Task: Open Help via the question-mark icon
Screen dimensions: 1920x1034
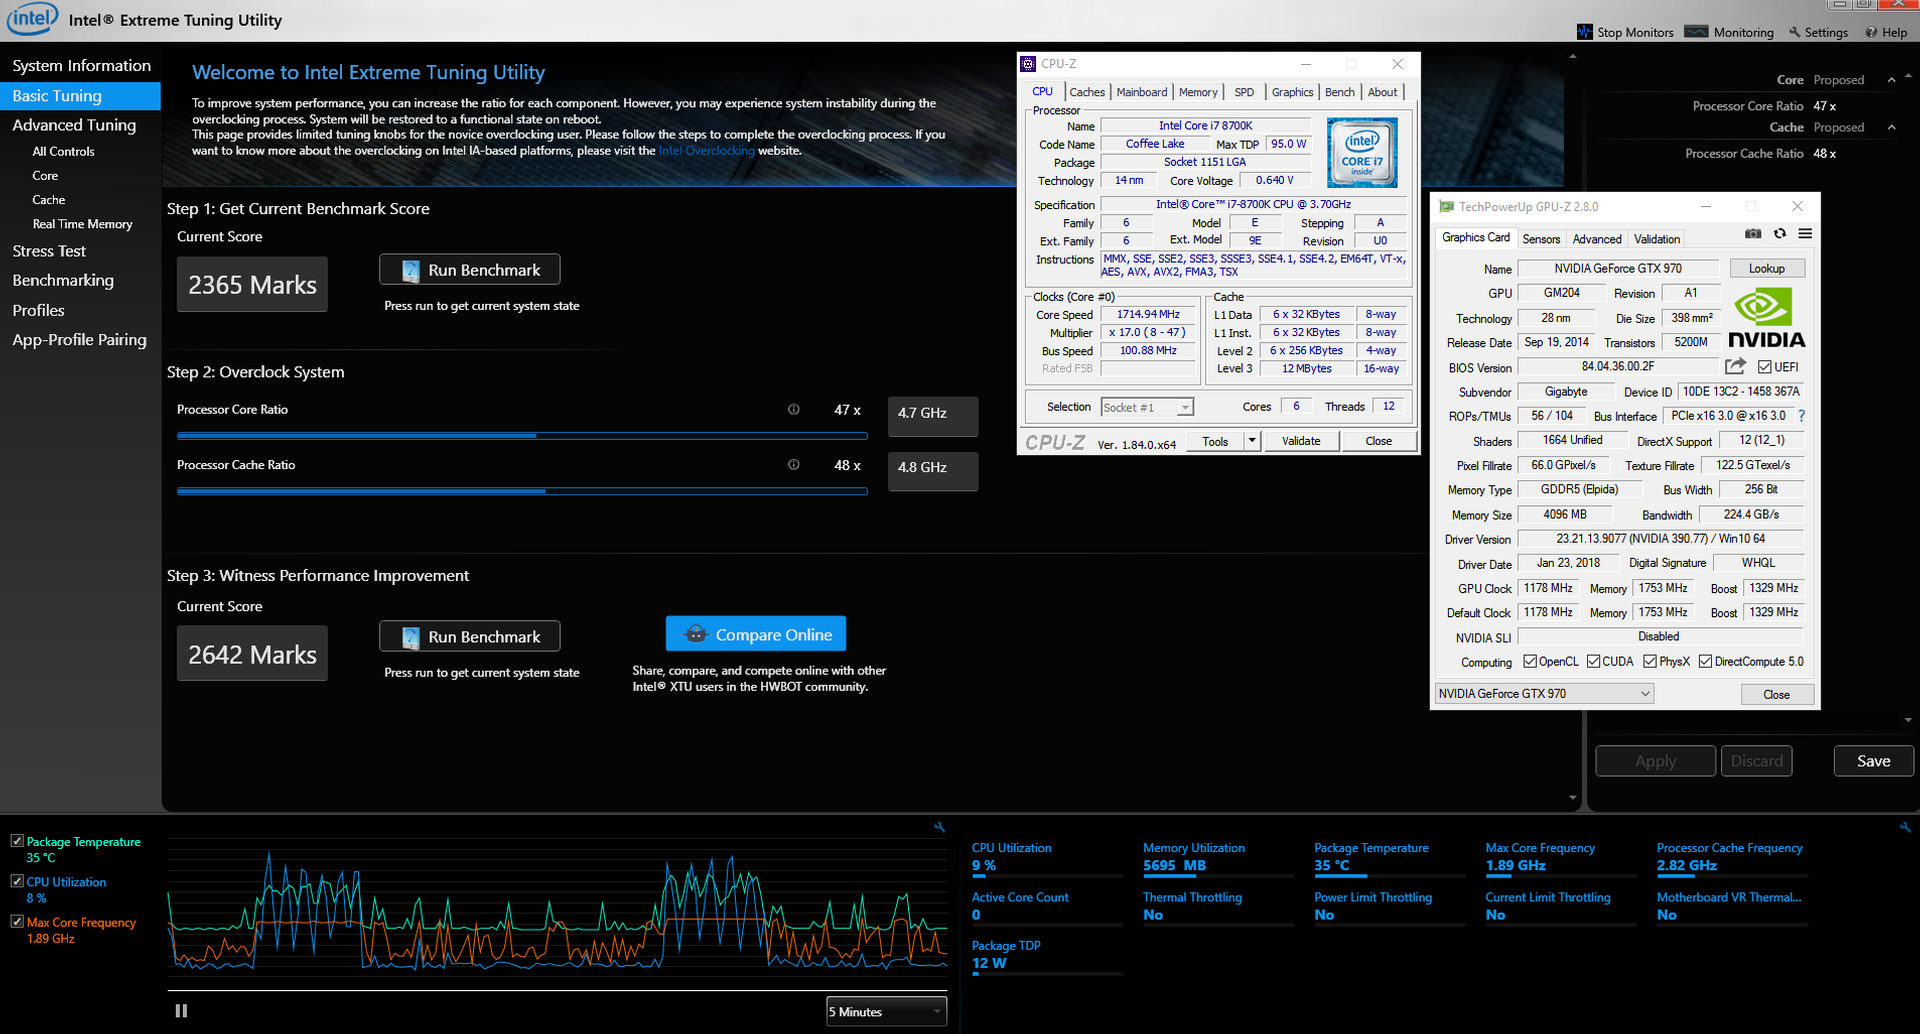Action: [1871, 32]
